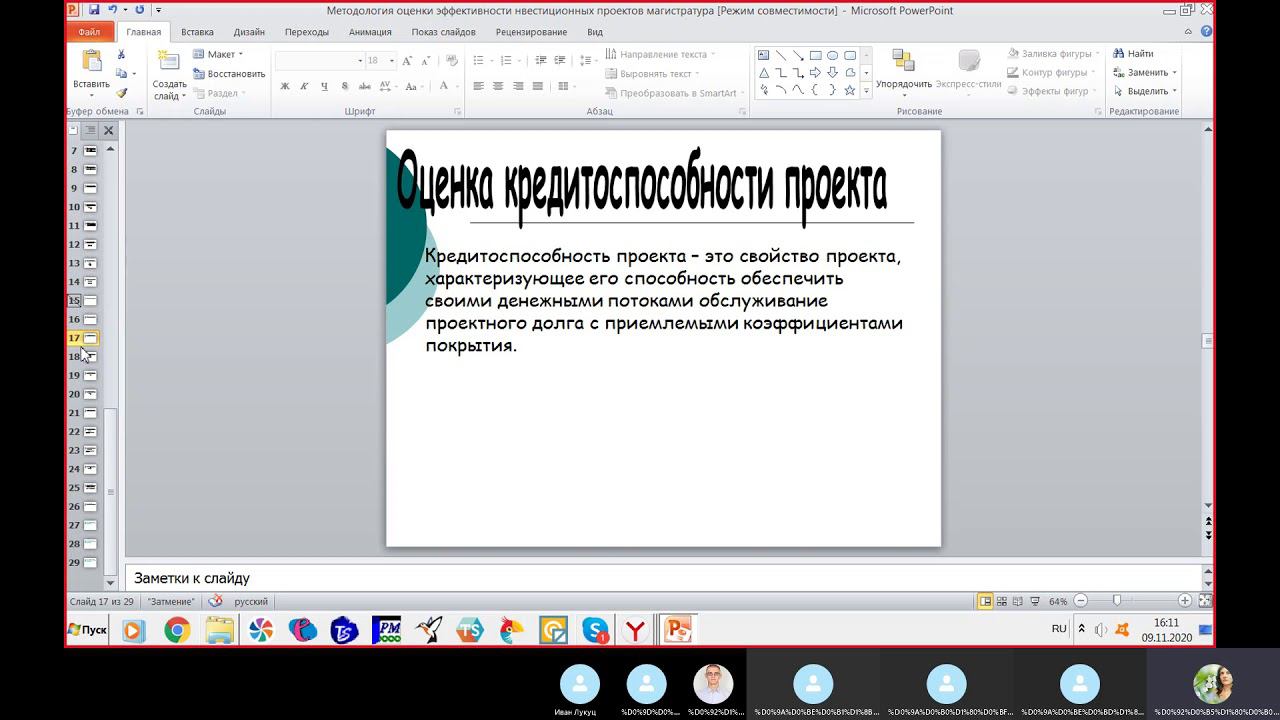1280x720 pixels.
Task: Switch to the Вставка ribbon tab
Action: pyautogui.click(x=197, y=32)
